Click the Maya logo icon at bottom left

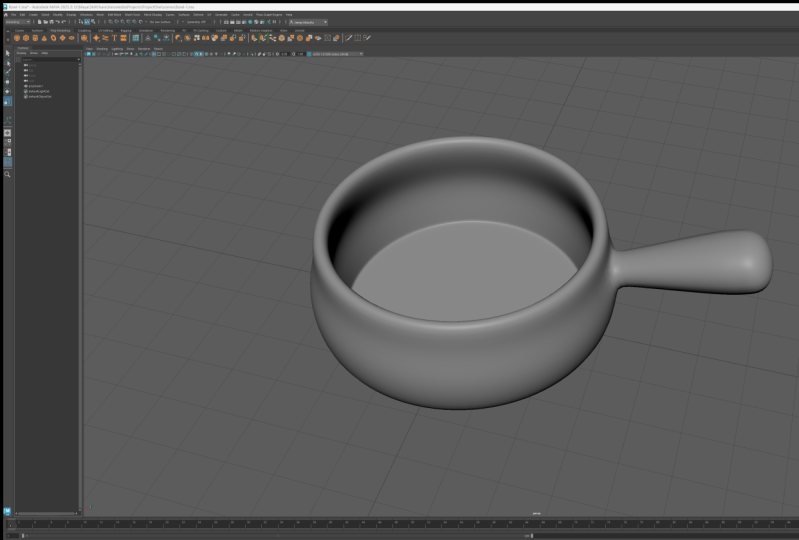click(x=7, y=510)
